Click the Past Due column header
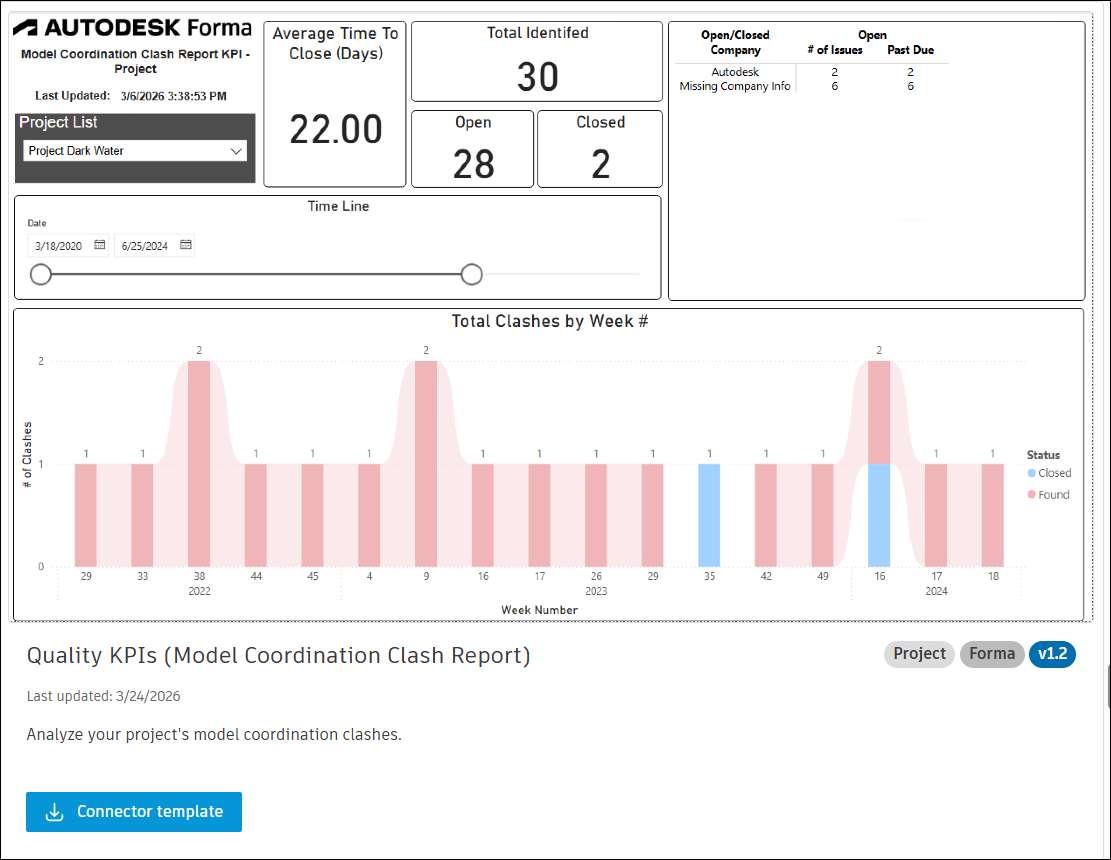The height and width of the screenshot is (860, 1111). [x=910, y=50]
